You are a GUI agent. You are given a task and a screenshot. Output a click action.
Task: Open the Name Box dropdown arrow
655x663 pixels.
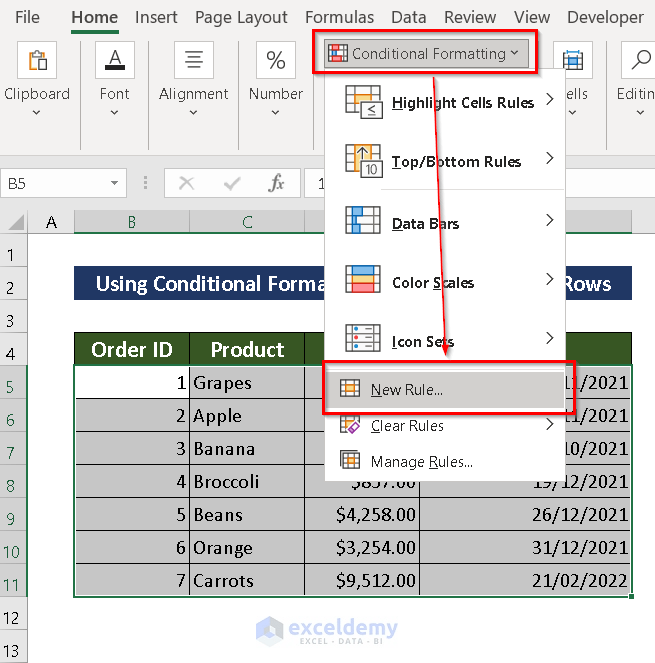(114, 183)
